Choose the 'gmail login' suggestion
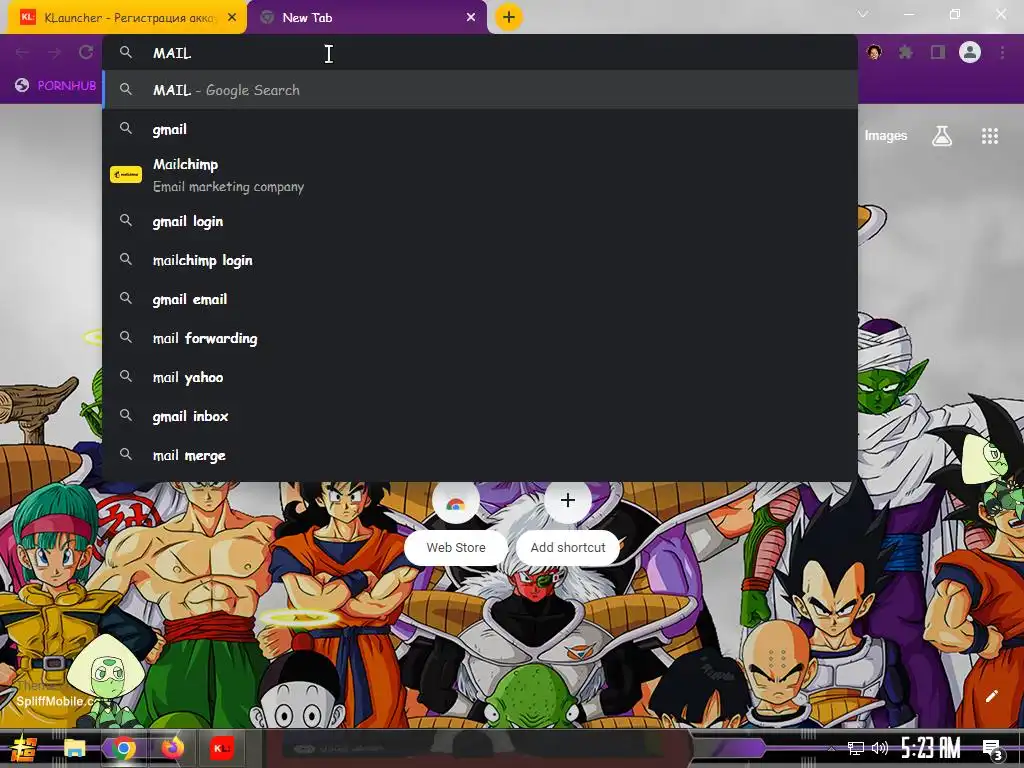This screenshot has width=1024, height=768. click(x=479, y=221)
